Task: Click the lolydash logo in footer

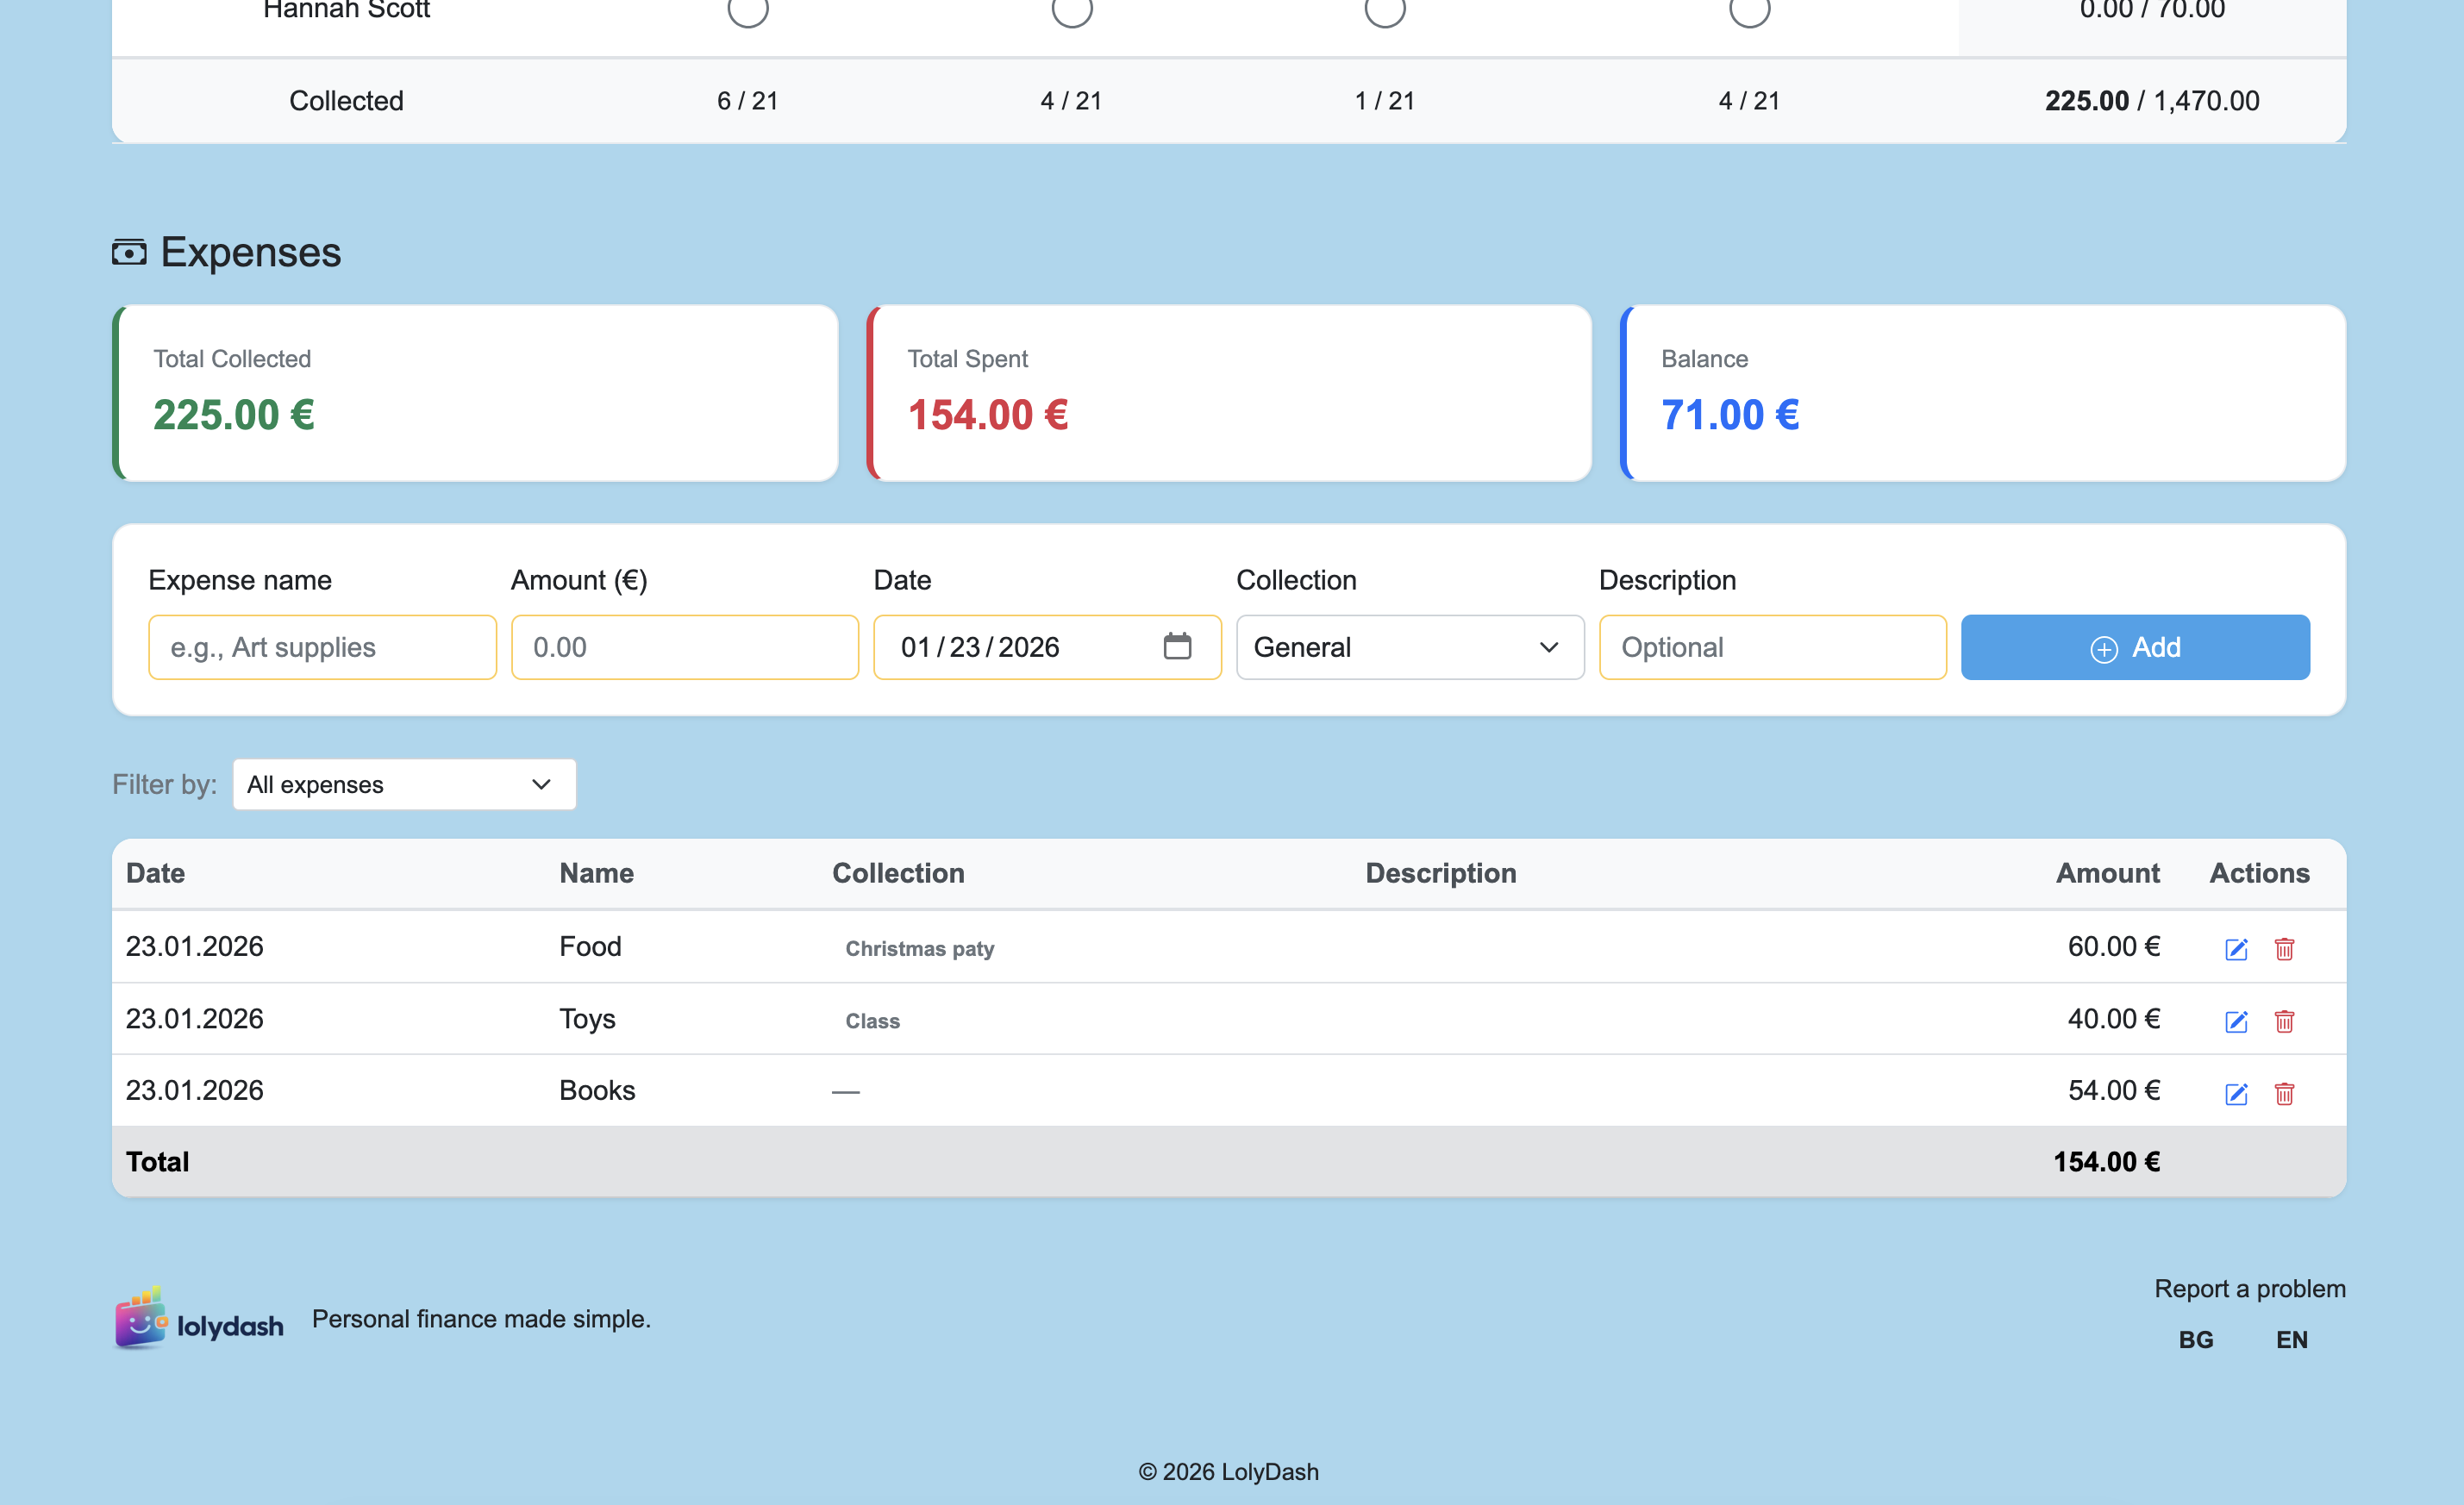Action: tap(199, 1320)
